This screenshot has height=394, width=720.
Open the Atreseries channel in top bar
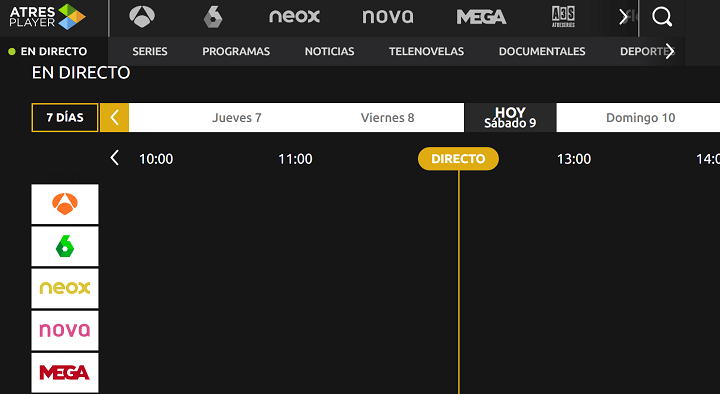[563, 17]
